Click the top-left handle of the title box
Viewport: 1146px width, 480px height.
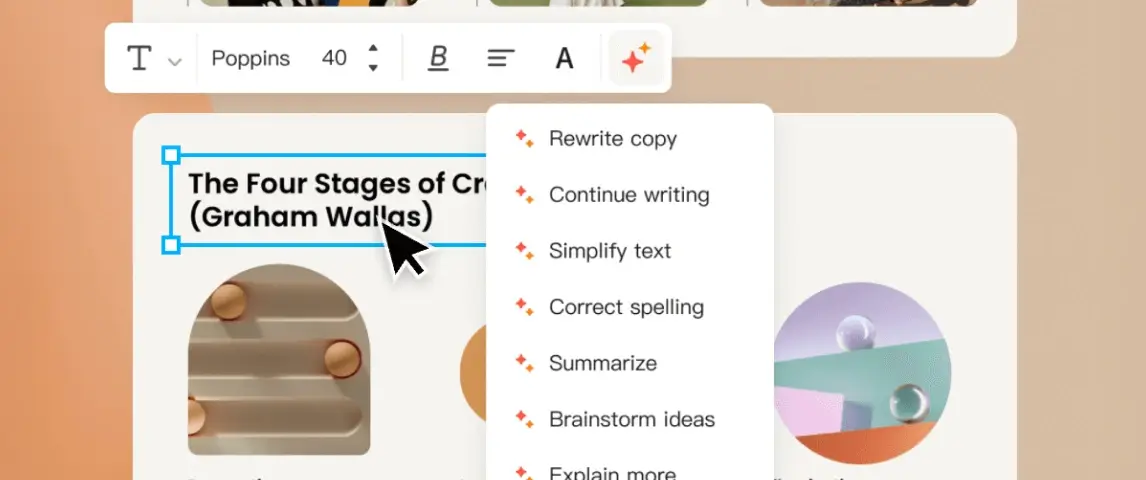tap(171, 155)
